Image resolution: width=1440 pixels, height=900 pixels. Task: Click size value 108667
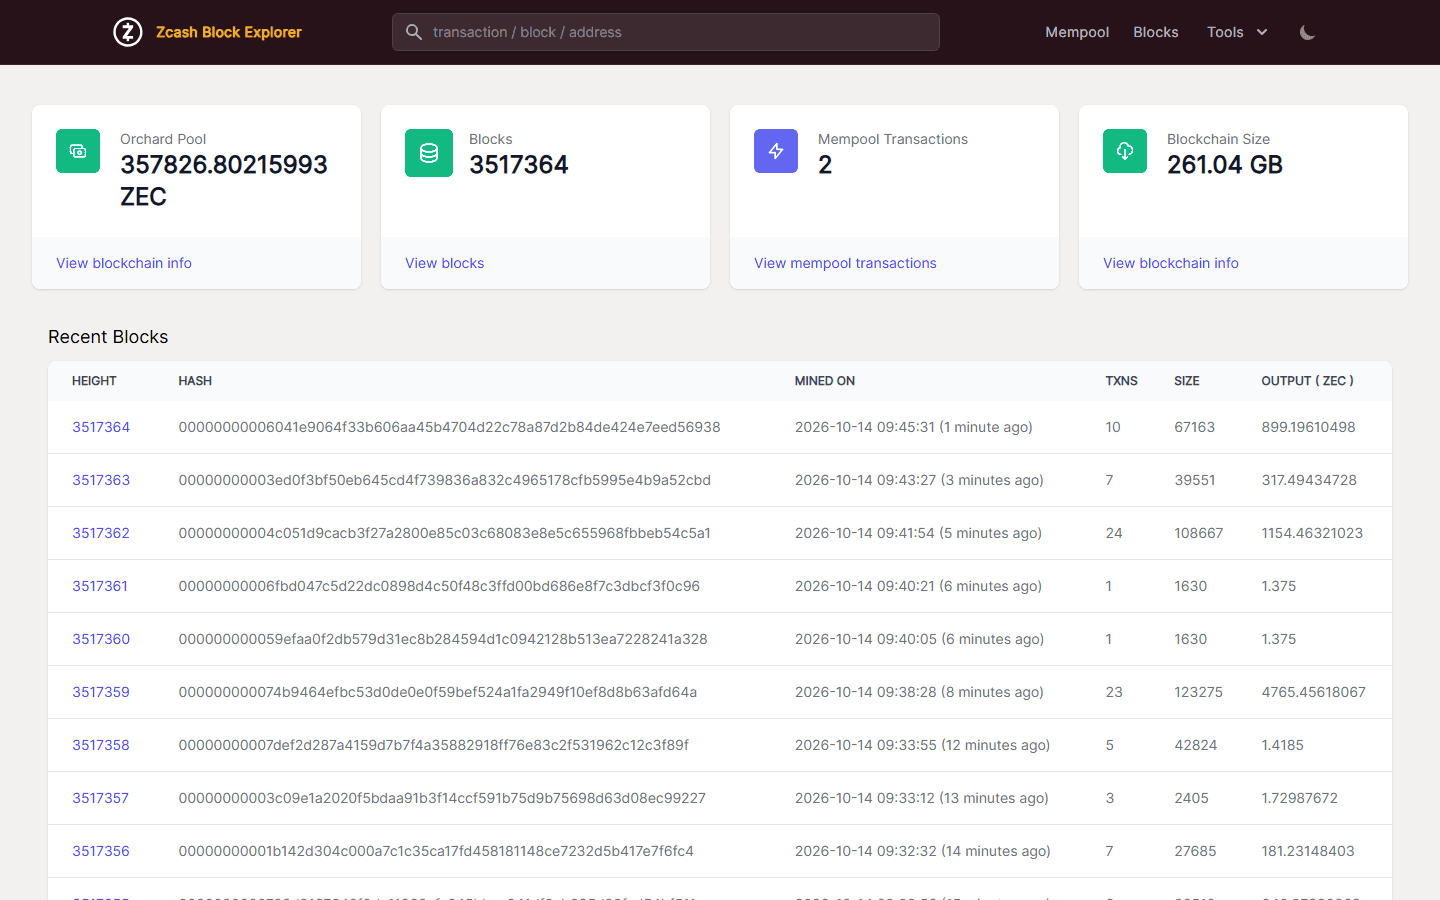(1198, 533)
